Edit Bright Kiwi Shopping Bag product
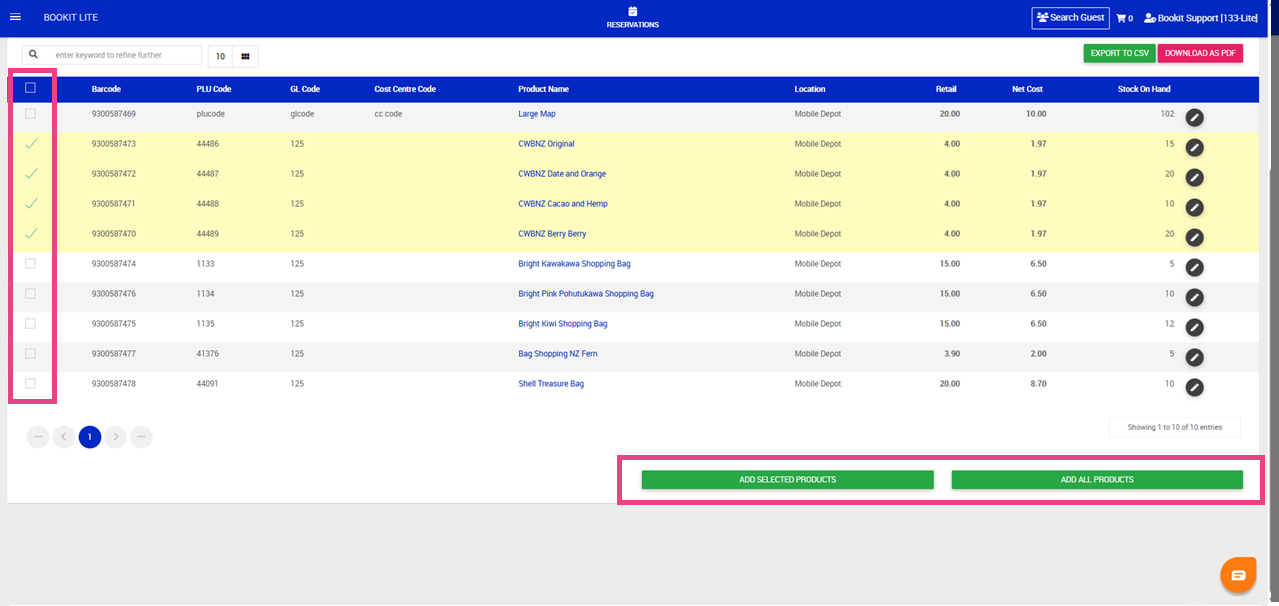The width and height of the screenshot is (1279, 606). [x=1194, y=328]
